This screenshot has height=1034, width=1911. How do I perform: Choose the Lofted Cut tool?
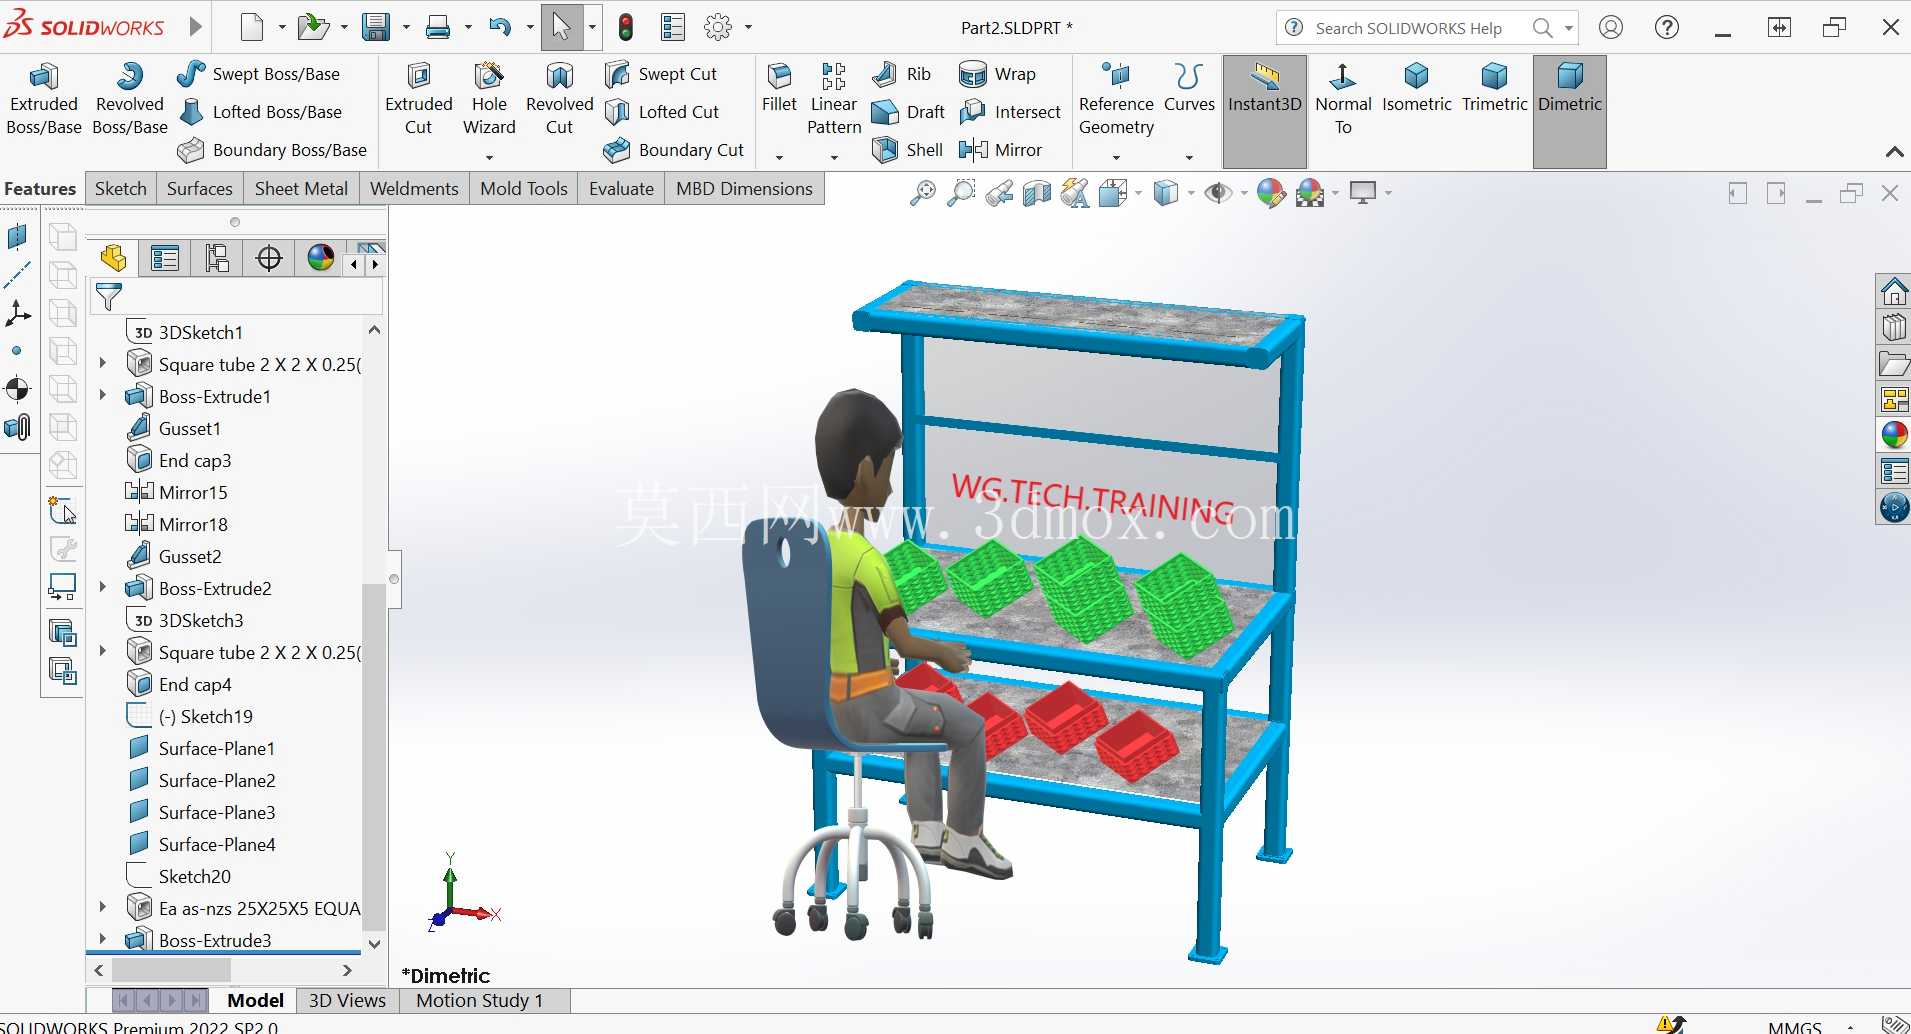662,112
